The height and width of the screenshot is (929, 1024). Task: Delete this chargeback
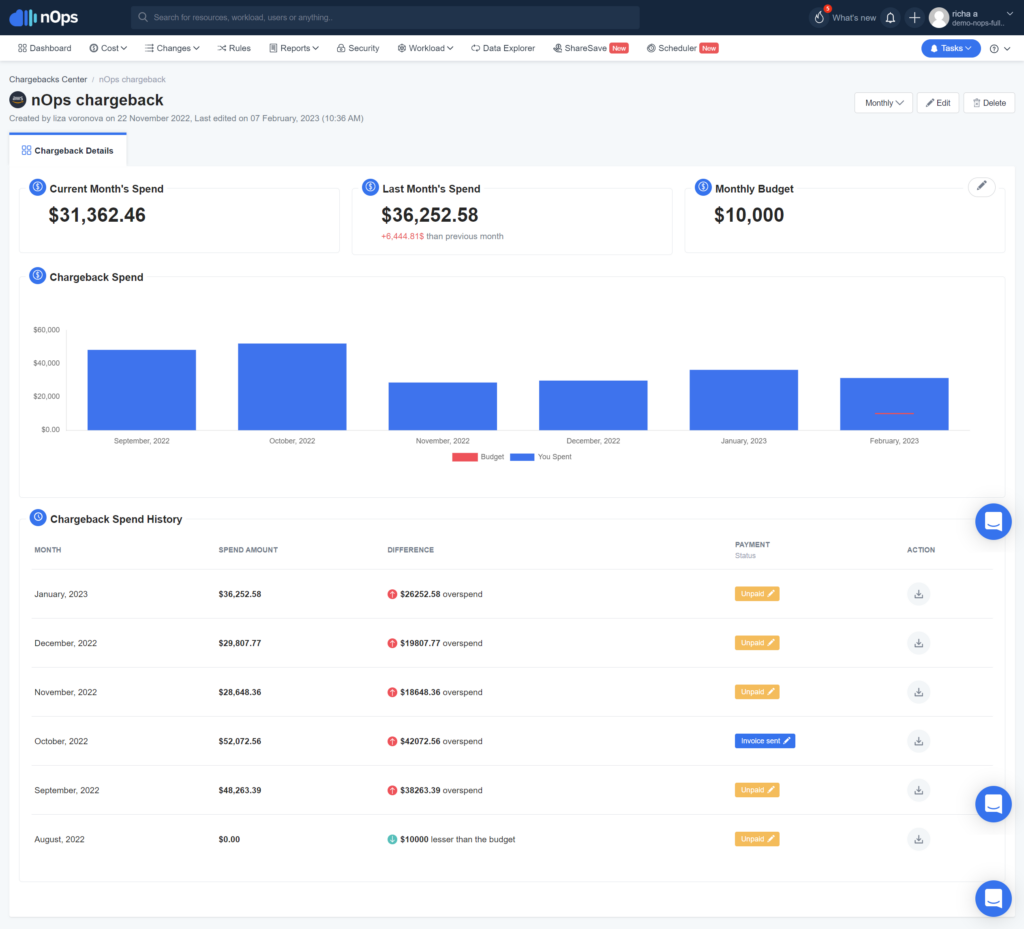point(989,103)
